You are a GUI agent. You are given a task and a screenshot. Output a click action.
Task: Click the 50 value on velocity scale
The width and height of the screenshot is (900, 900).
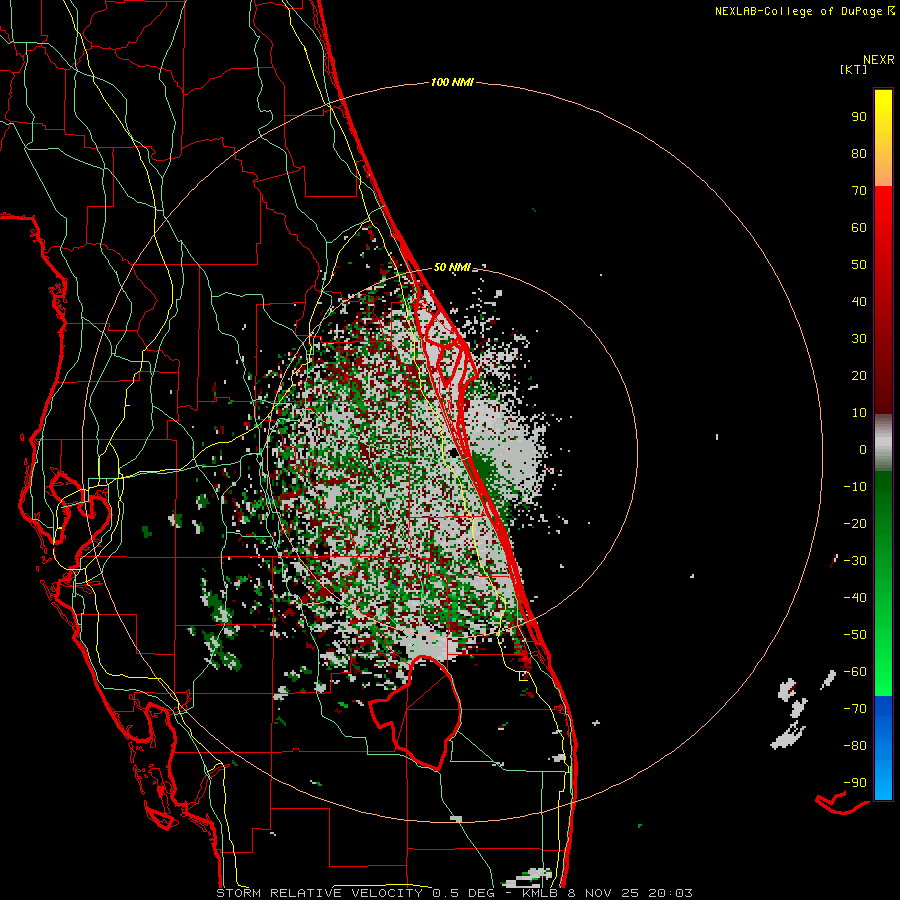click(x=859, y=265)
